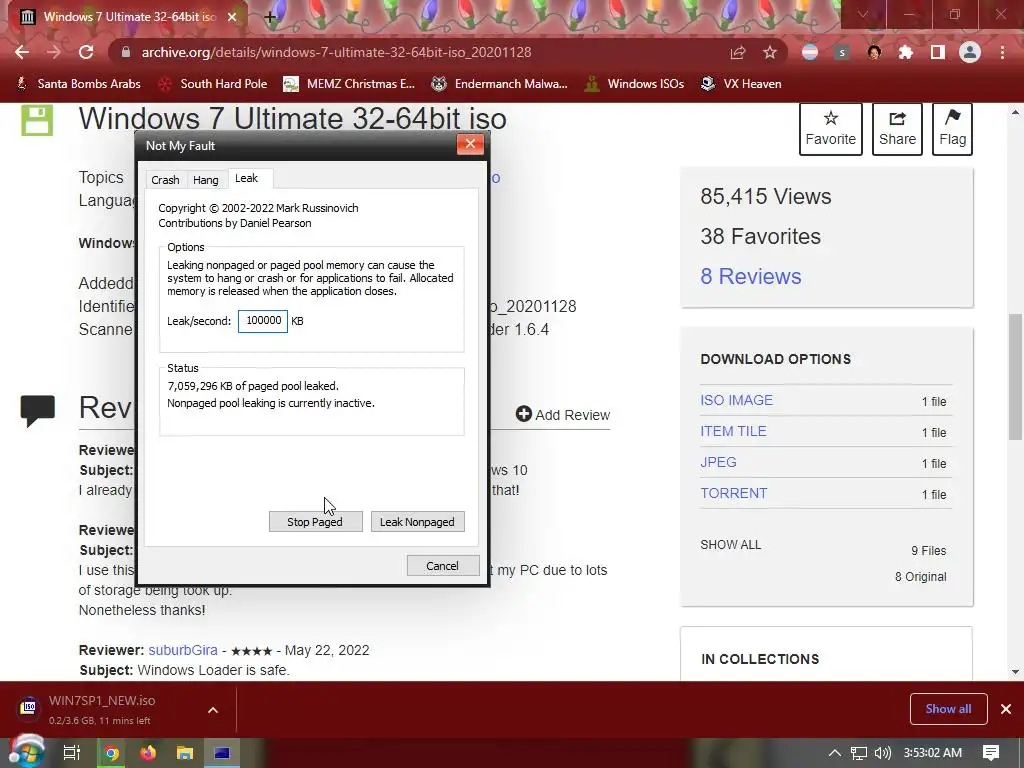1024x768 pixels.
Task: Open the Chrome profile avatar
Action: 970,52
